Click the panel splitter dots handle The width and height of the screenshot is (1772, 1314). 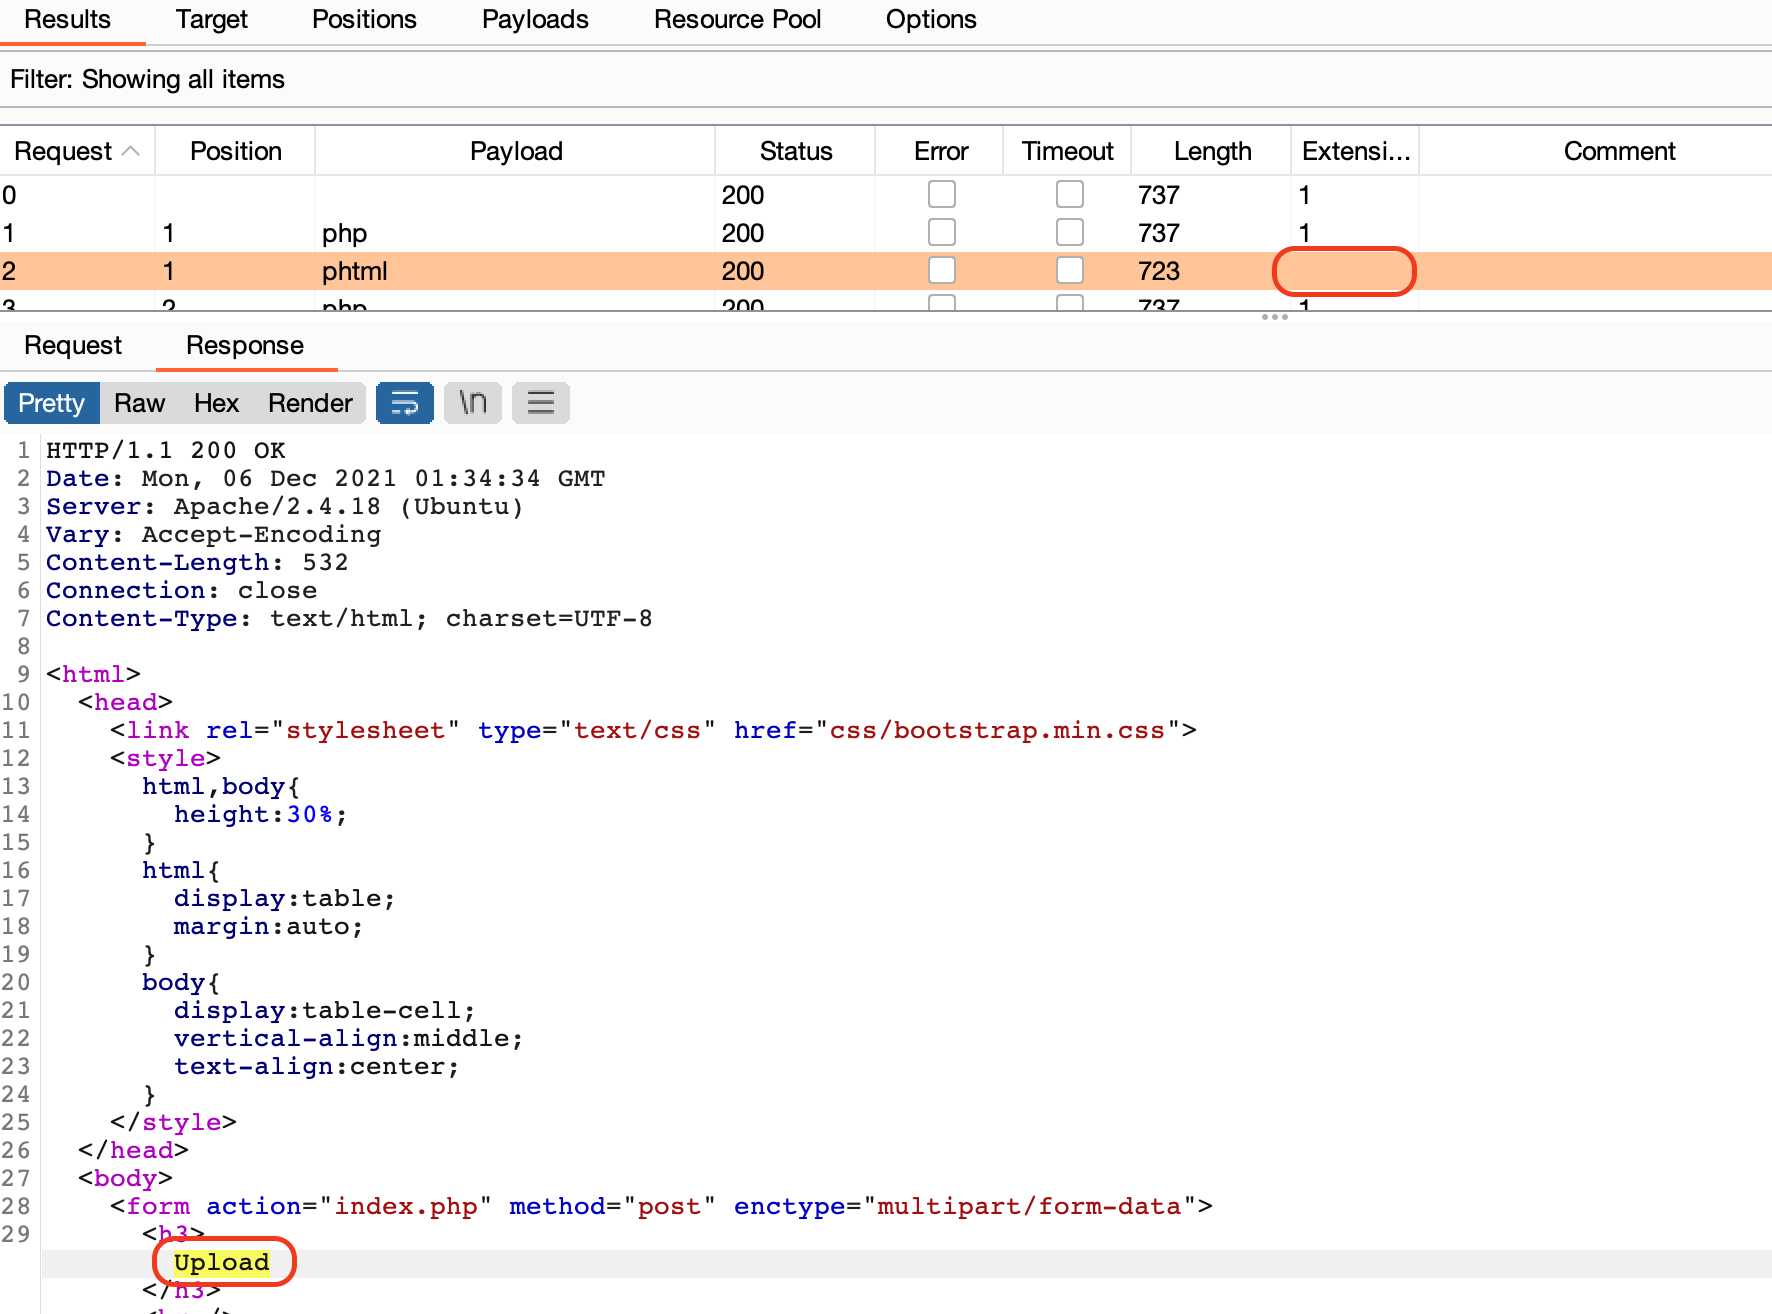pos(1275,317)
